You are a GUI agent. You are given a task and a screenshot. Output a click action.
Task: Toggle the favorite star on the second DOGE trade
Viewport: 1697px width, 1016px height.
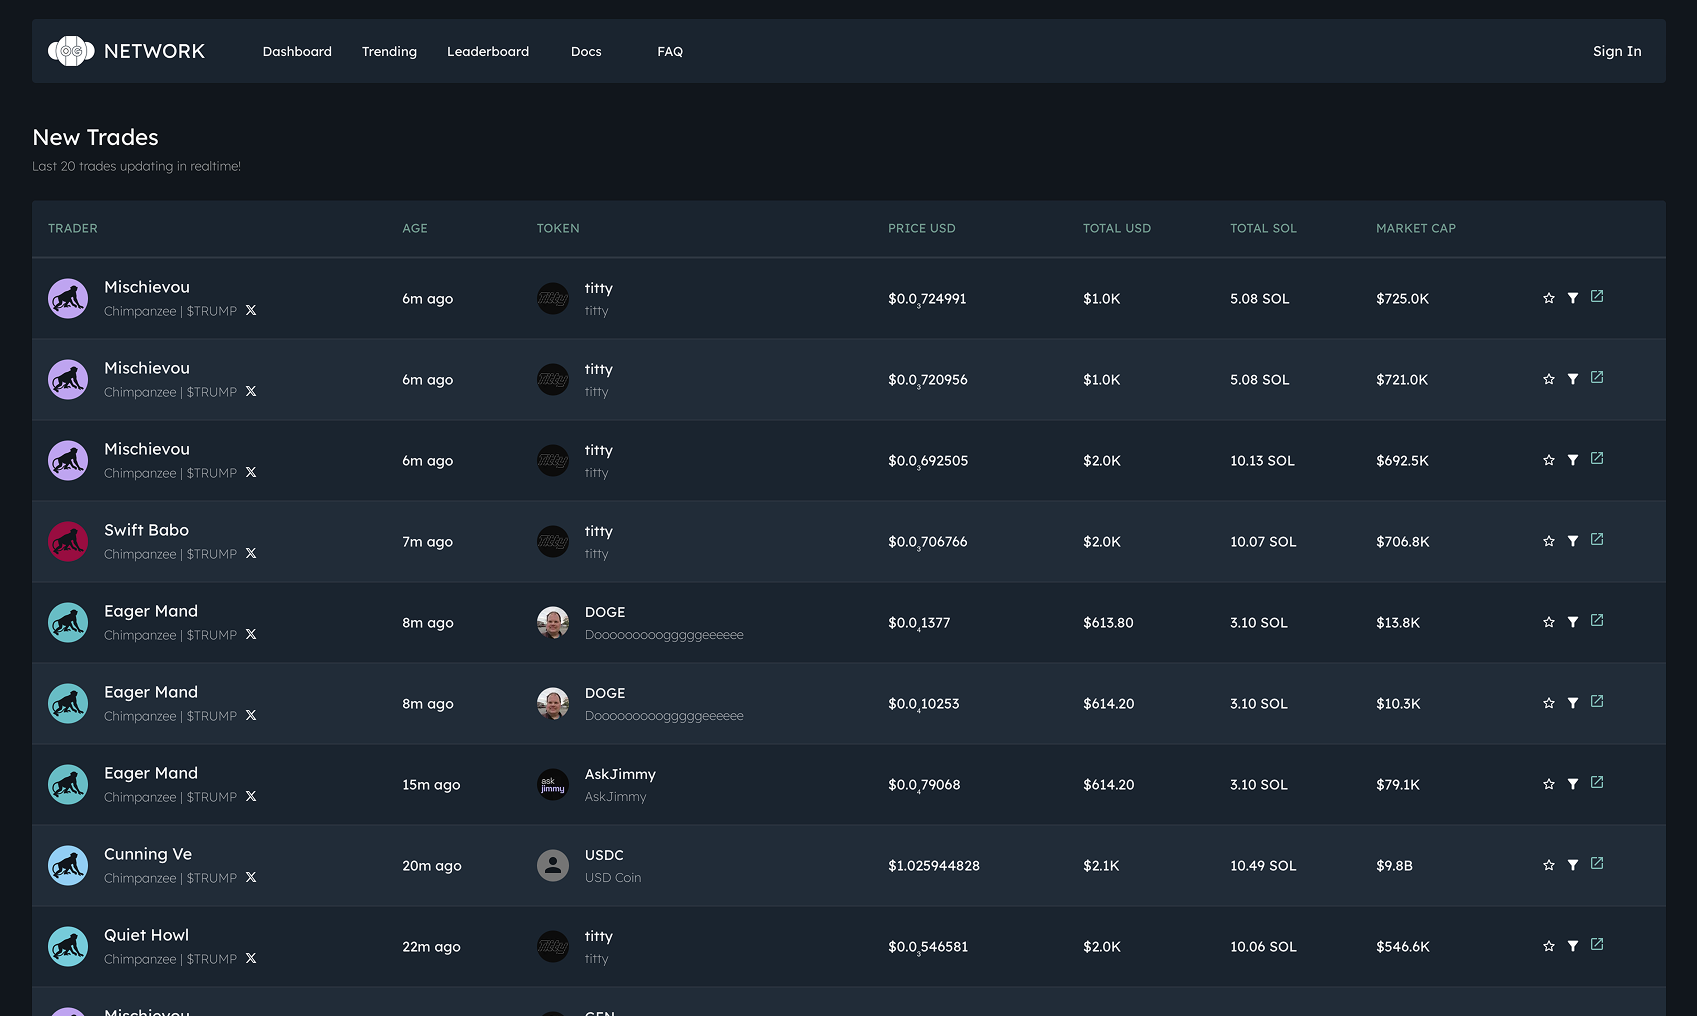(1548, 703)
